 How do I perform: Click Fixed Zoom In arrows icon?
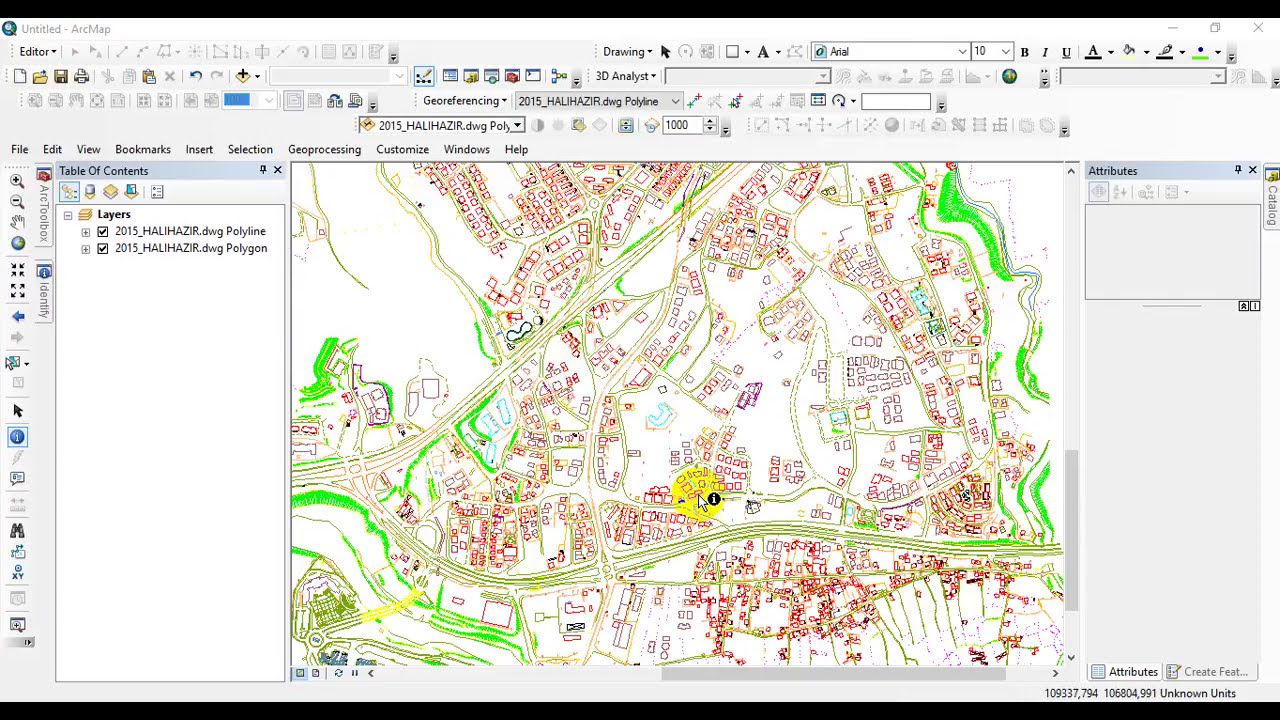point(17,270)
